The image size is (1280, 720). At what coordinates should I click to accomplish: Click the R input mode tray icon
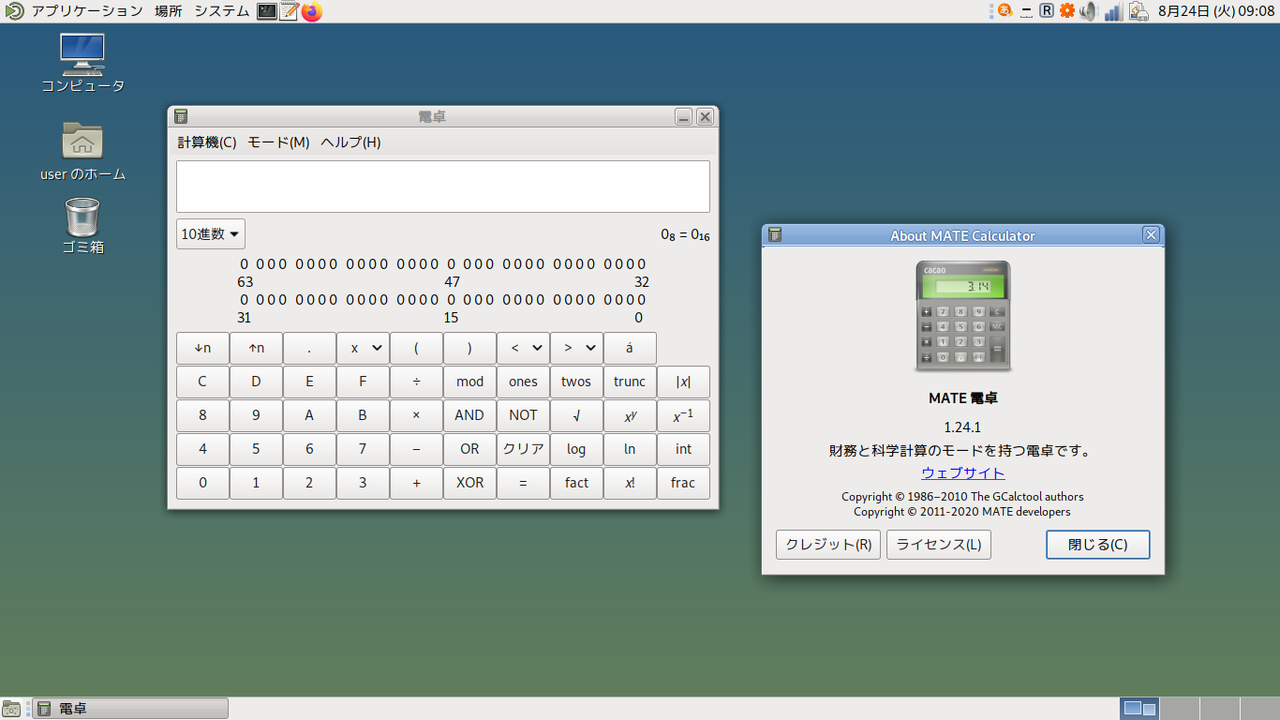pyautogui.click(x=1047, y=11)
